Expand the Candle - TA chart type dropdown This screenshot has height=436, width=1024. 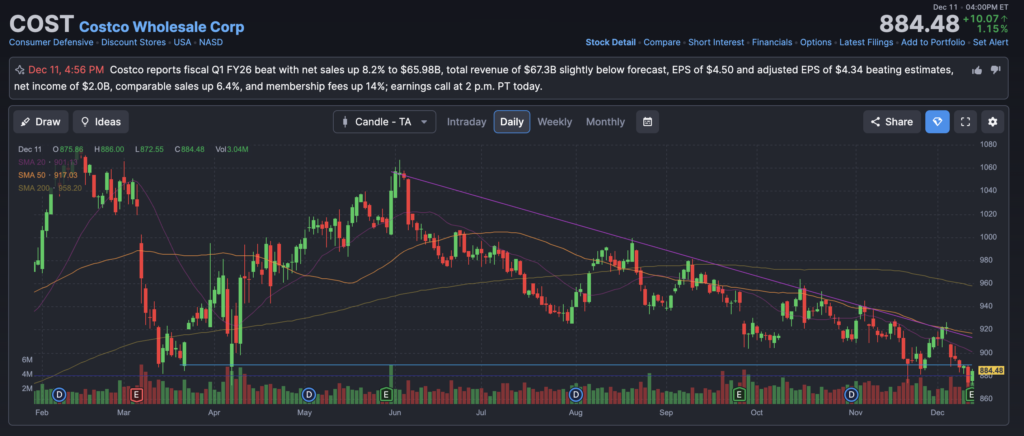[385, 122]
